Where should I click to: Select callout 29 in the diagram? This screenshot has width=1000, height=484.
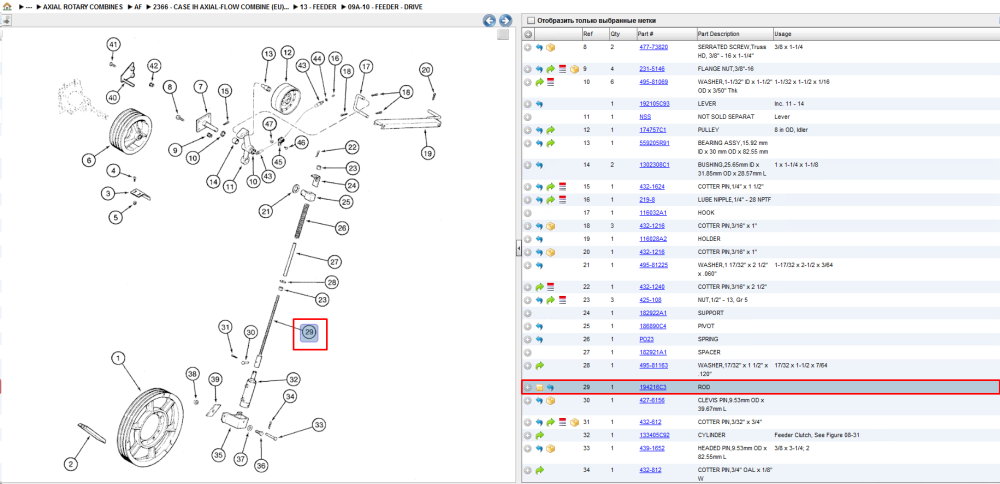pyautogui.click(x=309, y=332)
